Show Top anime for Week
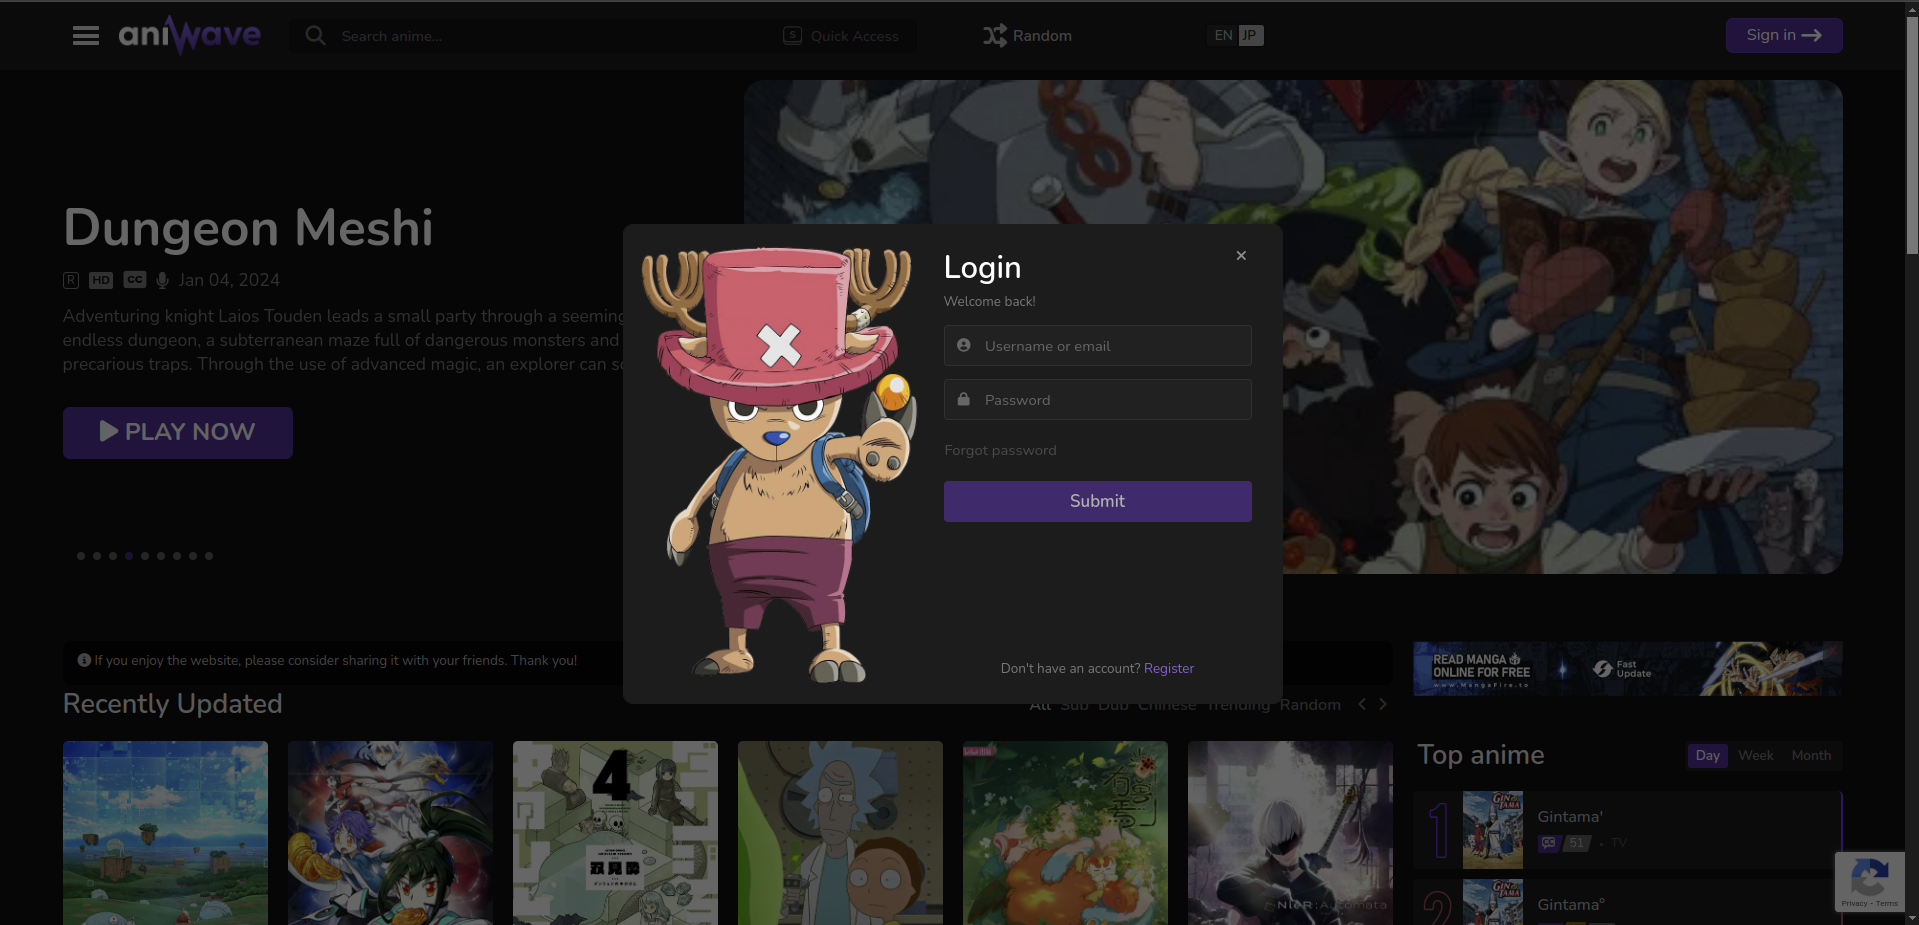The image size is (1919, 925). (x=1756, y=756)
